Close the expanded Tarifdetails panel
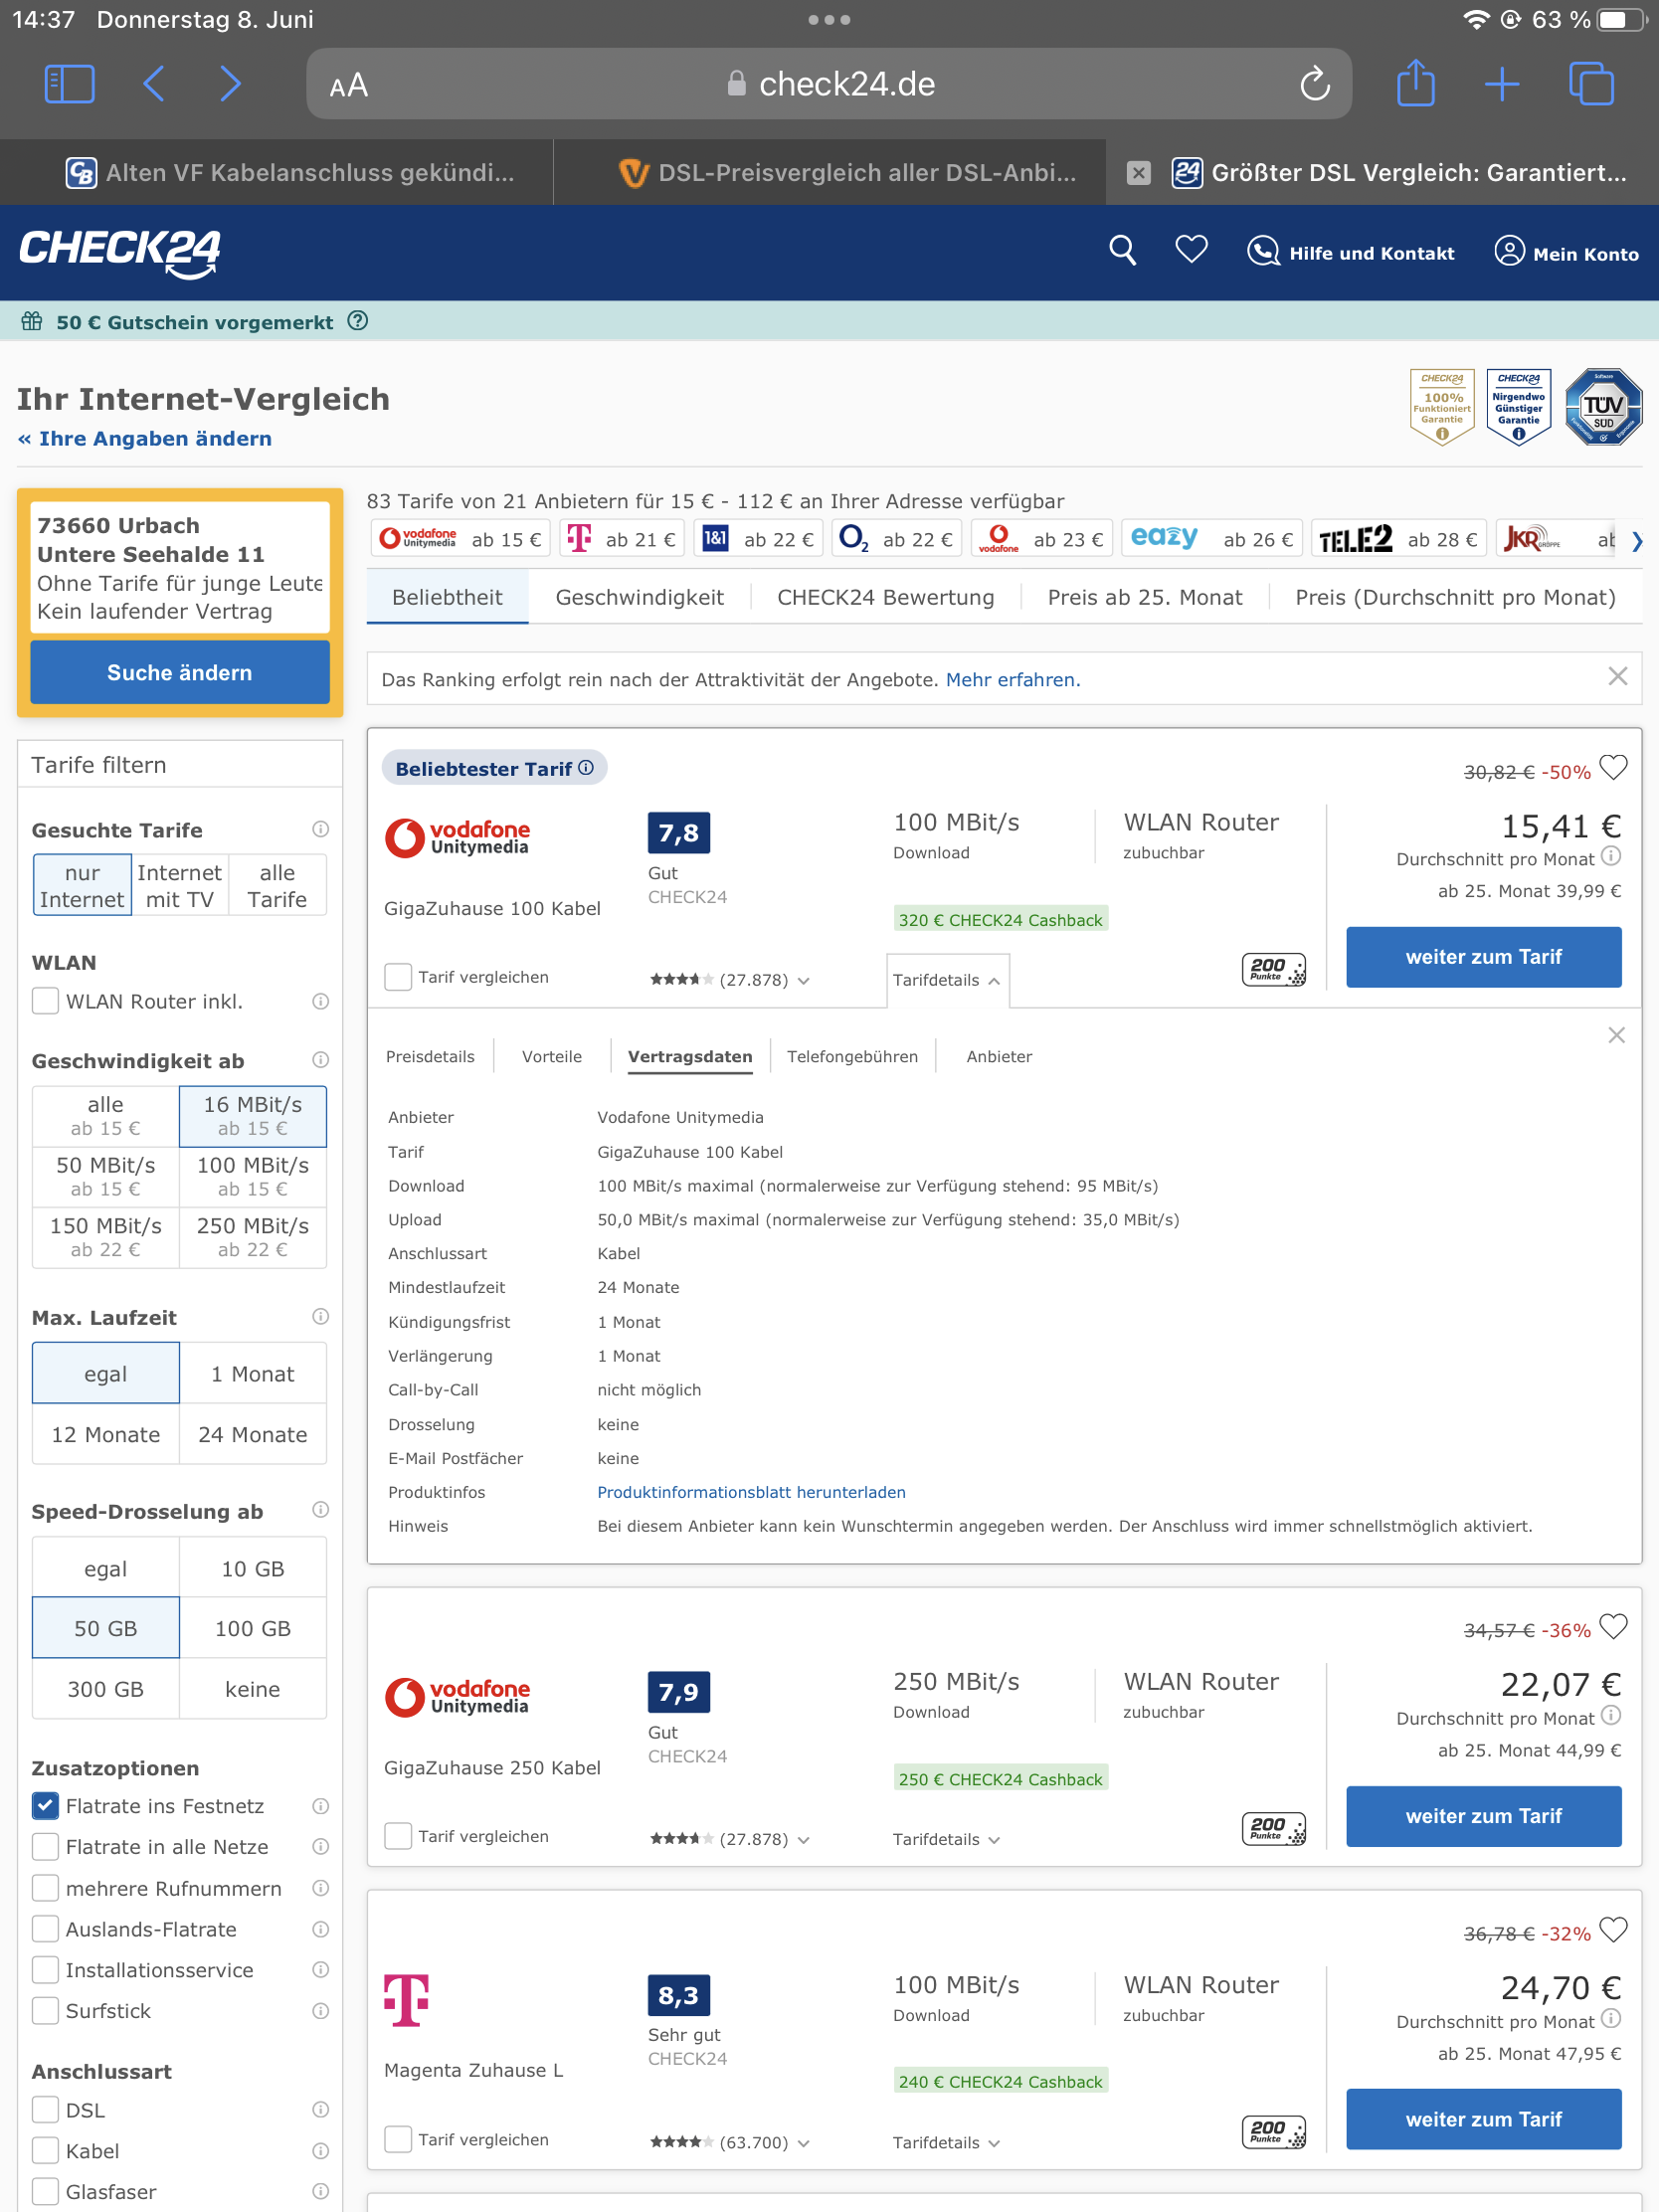 tap(1616, 1035)
